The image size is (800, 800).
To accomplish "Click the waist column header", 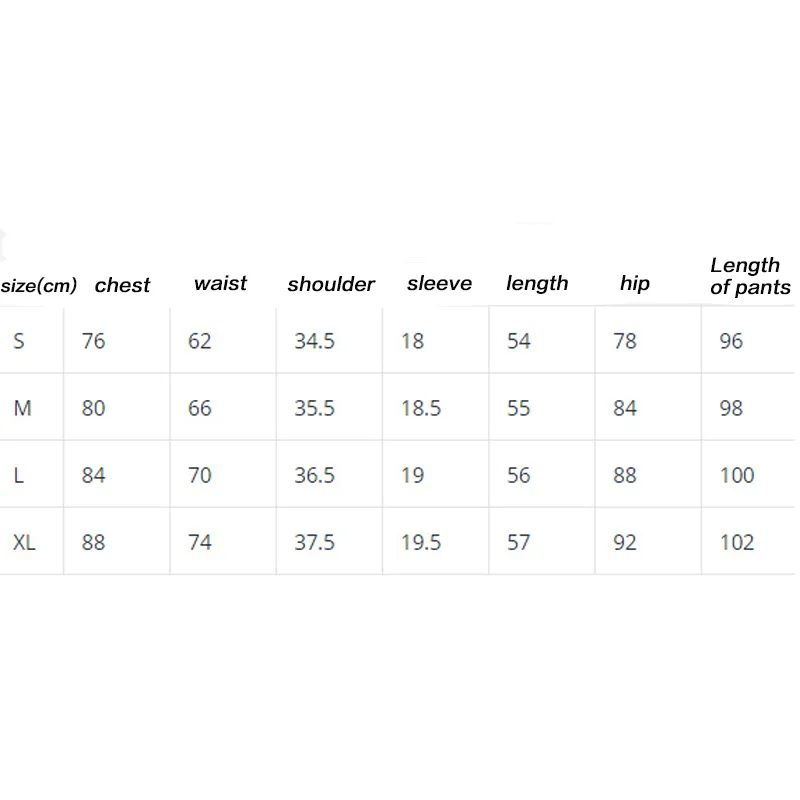I will point(220,283).
